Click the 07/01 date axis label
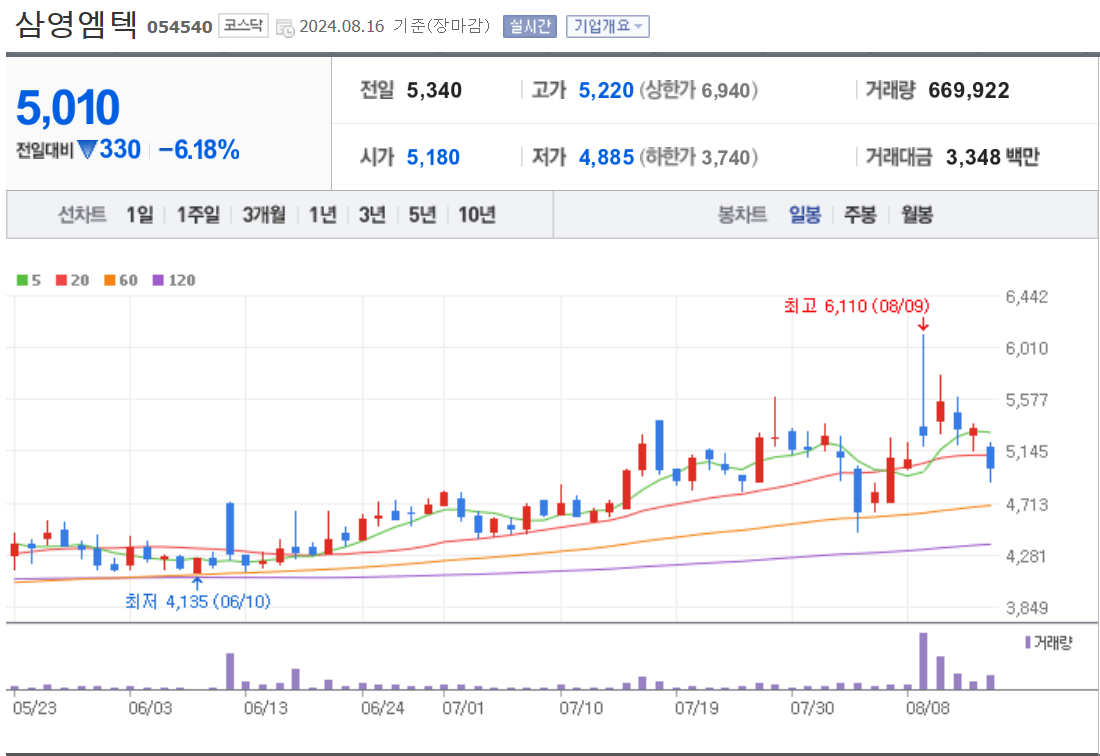The image size is (1100, 756). click(x=463, y=708)
